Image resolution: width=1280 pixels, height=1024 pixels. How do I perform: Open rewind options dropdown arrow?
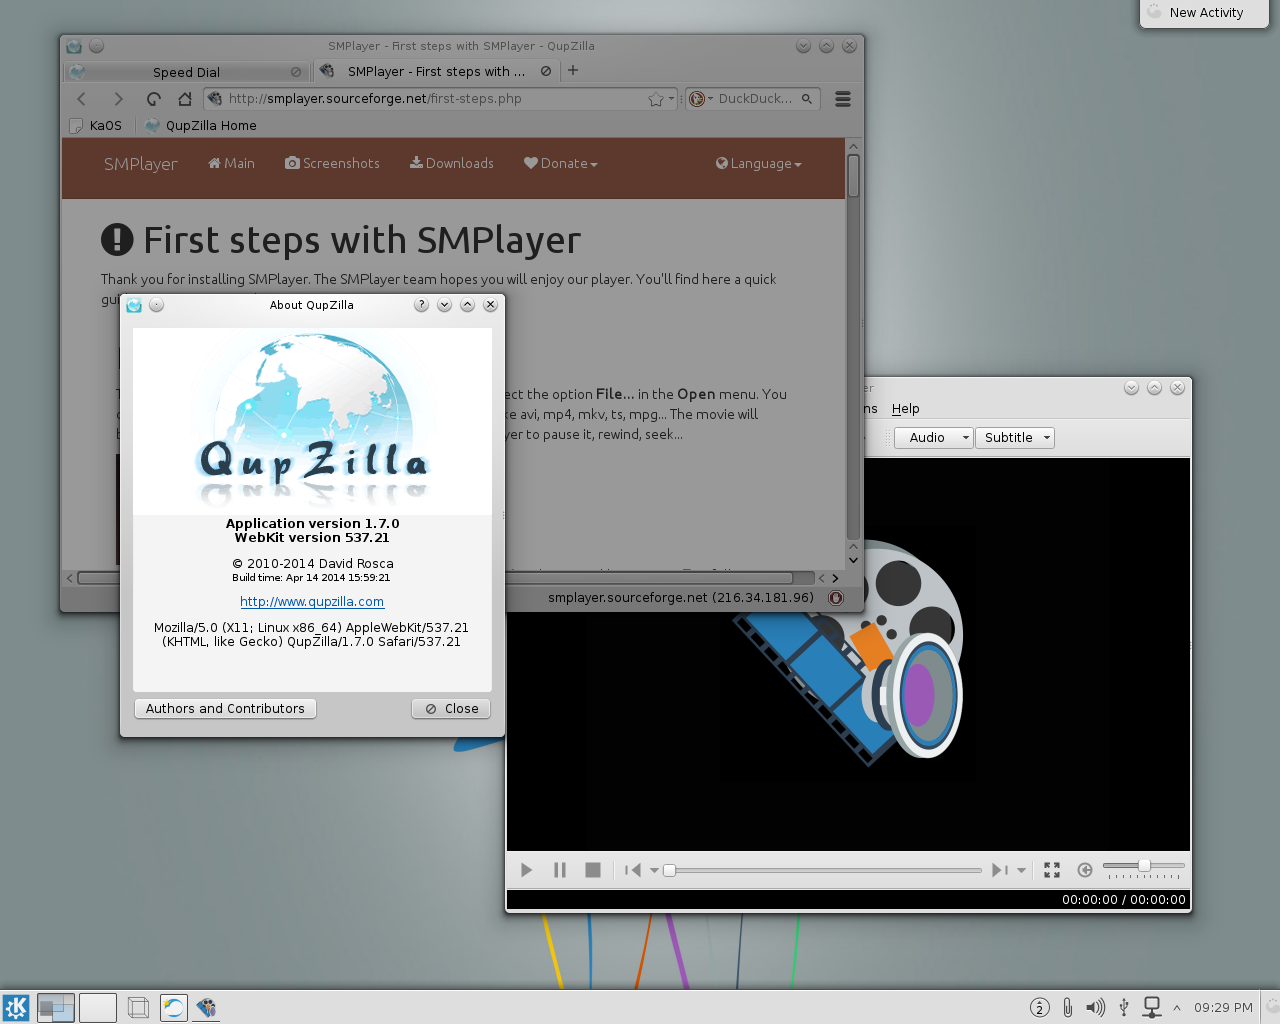pos(655,870)
